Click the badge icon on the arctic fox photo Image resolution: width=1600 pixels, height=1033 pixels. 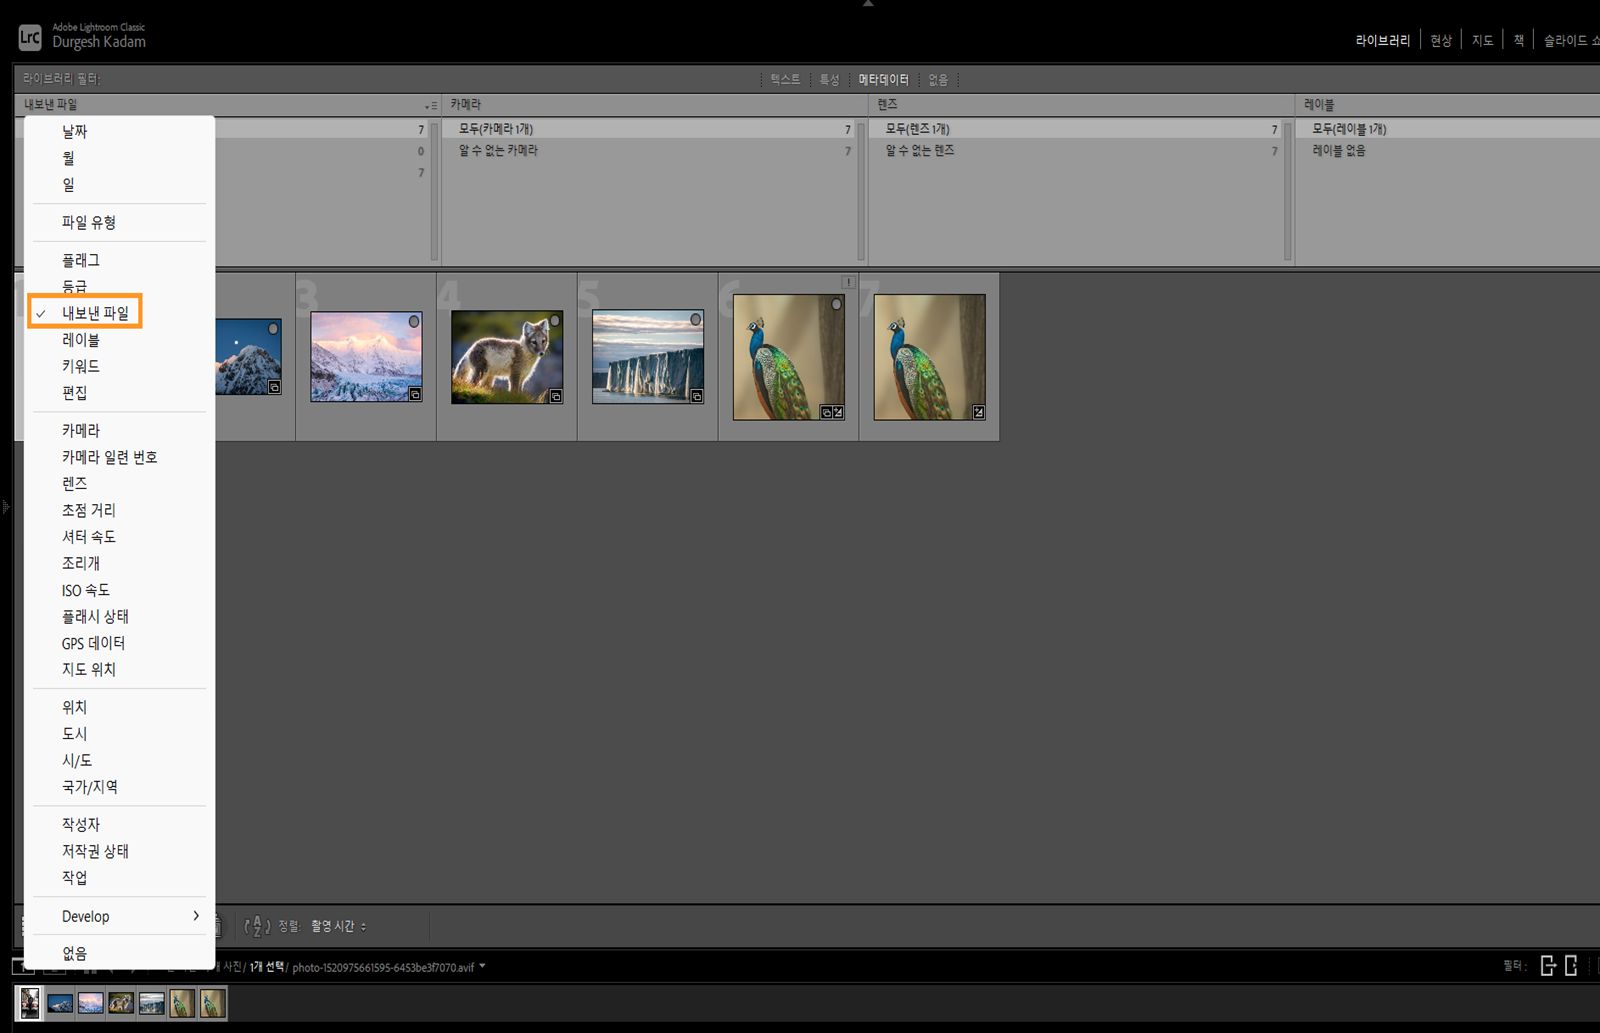556,396
